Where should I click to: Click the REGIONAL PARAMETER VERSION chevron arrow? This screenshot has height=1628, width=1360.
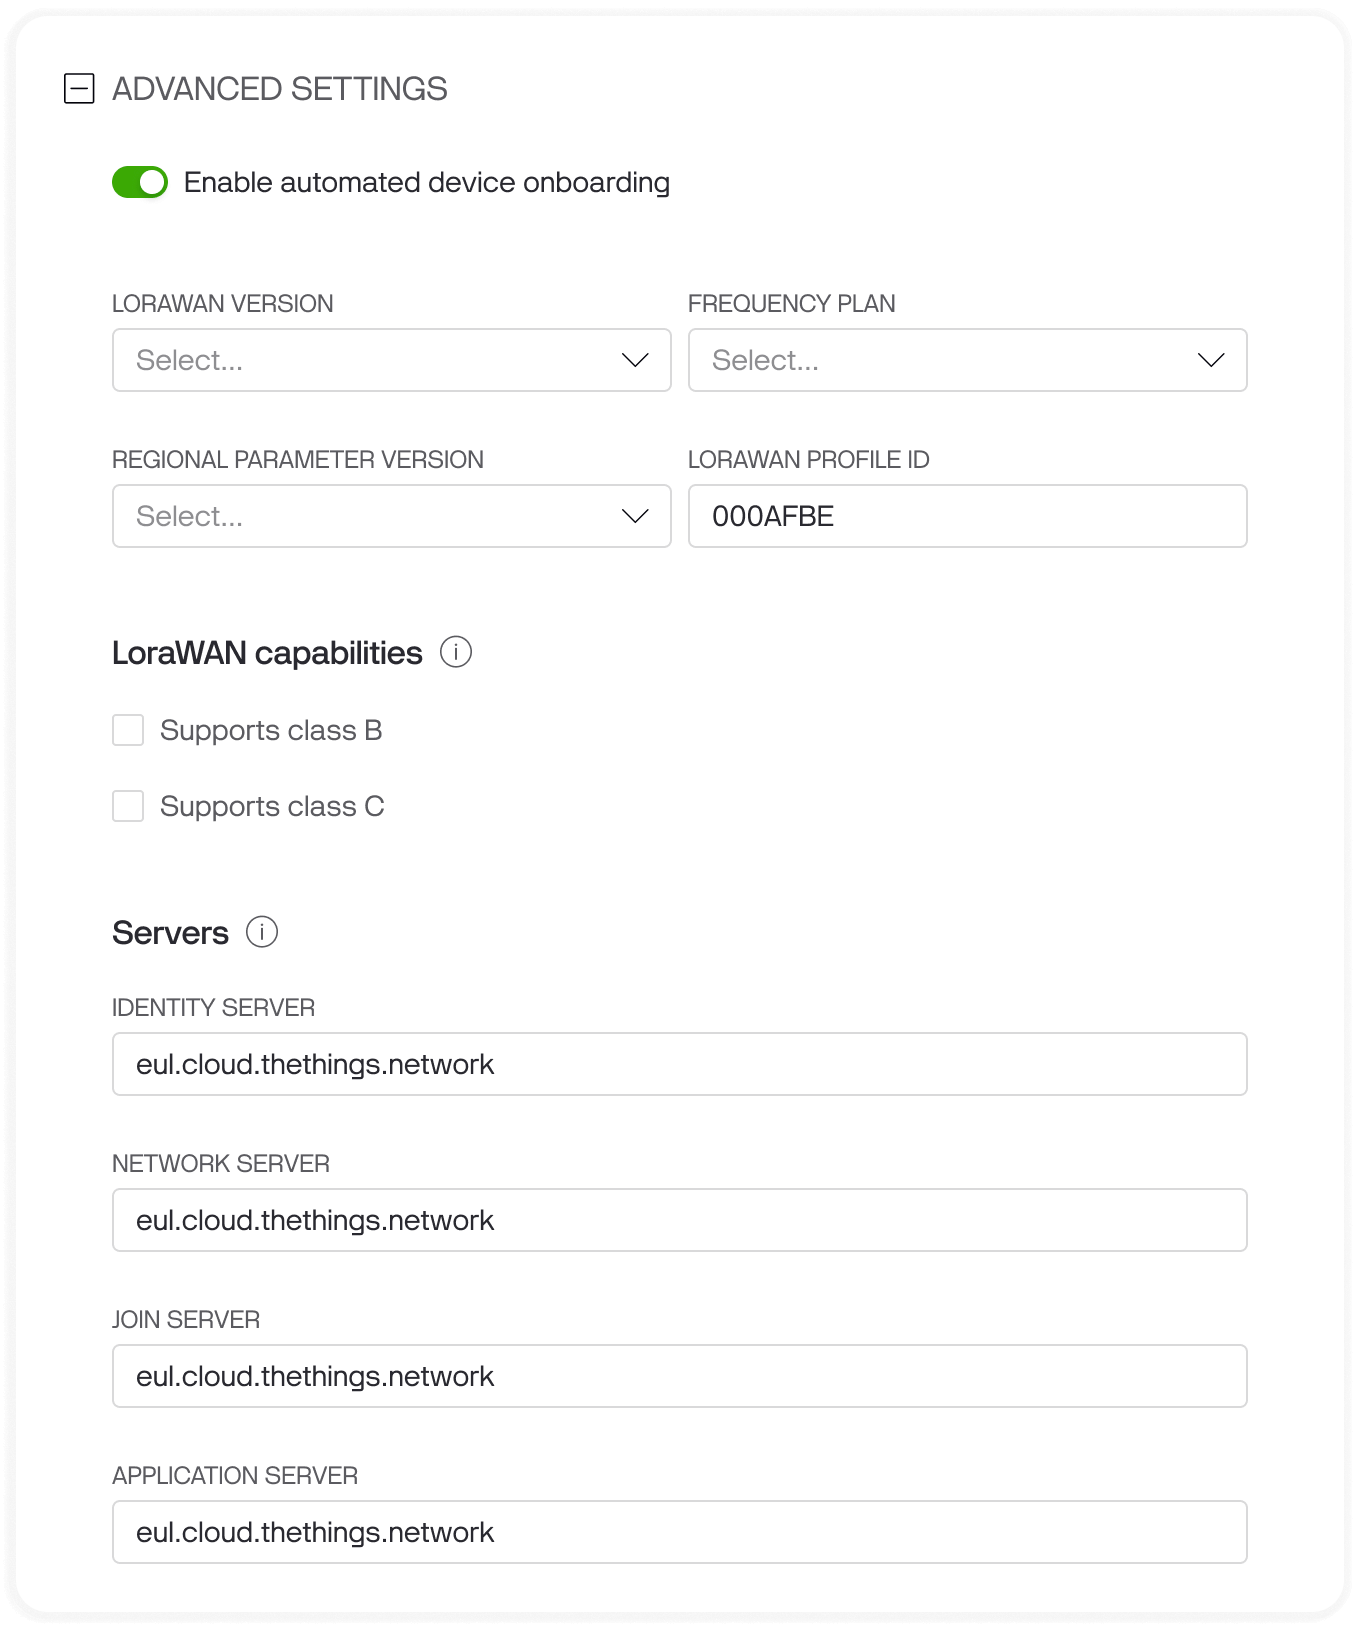pos(634,516)
